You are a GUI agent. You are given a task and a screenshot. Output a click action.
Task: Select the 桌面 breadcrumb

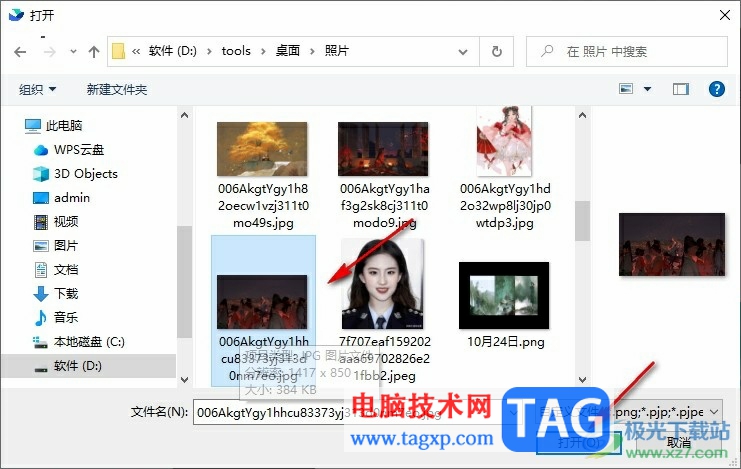pyautogui.click(x=288, y=51)
